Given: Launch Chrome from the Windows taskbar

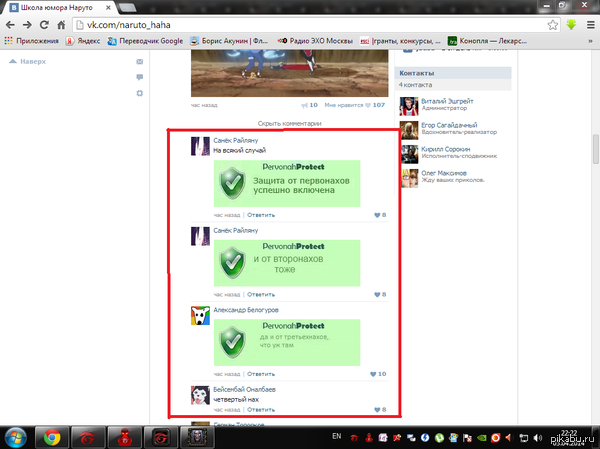Looking at the screenshot, I should click(x=50, y=436).
